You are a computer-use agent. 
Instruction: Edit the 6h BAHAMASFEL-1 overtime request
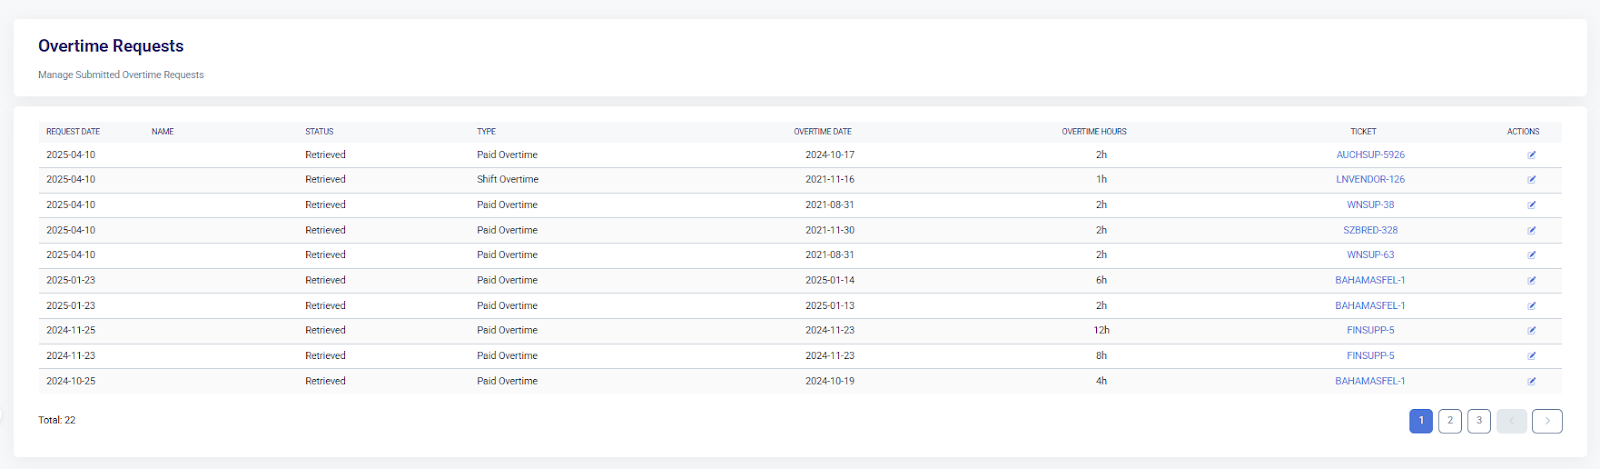1531,281
